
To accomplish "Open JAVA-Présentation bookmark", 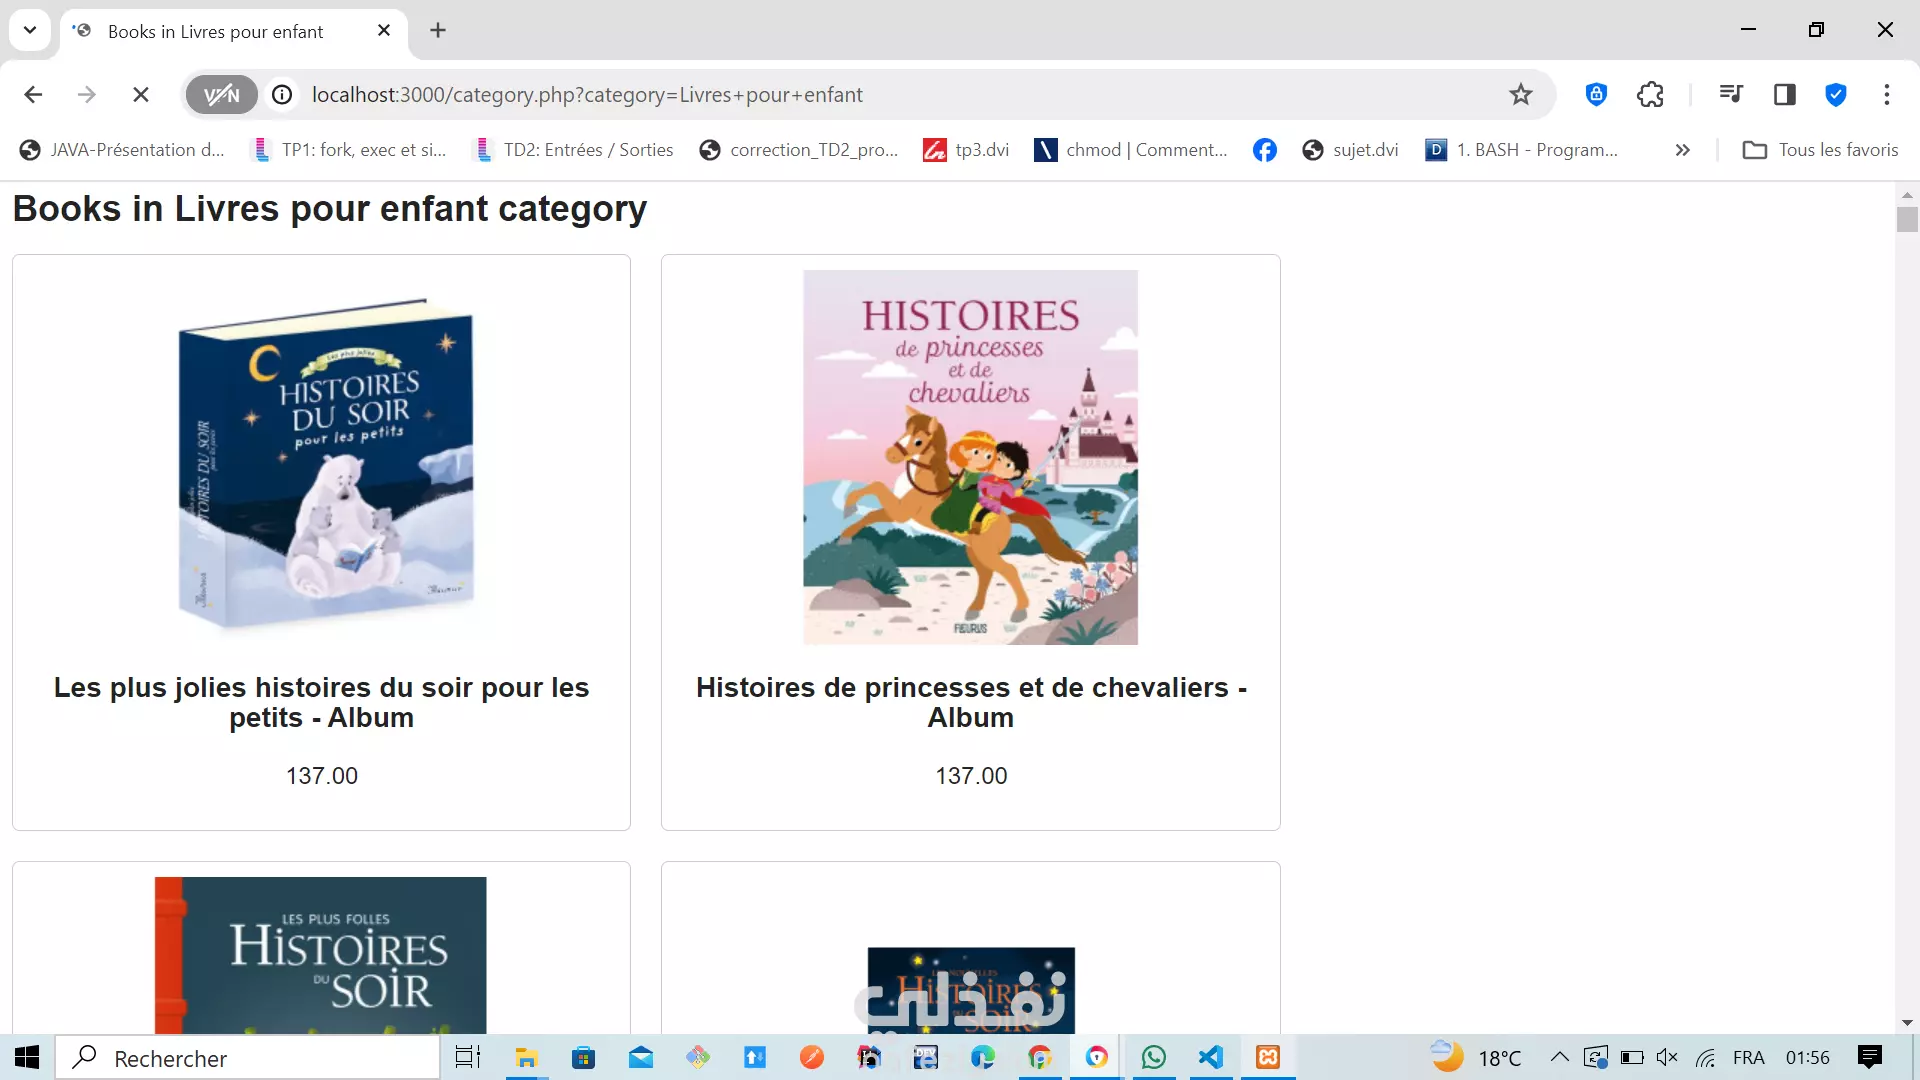I will (x=122, y=150).
